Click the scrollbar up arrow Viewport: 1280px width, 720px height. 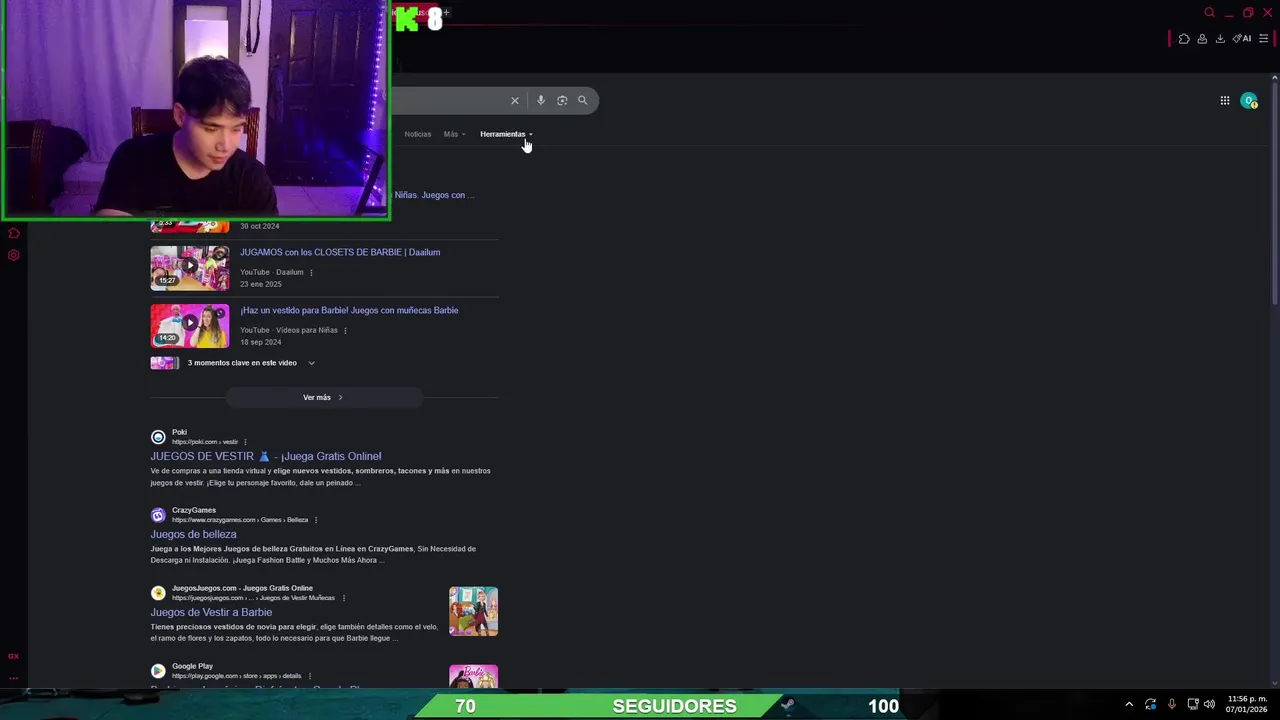(x=1274, y=78)
